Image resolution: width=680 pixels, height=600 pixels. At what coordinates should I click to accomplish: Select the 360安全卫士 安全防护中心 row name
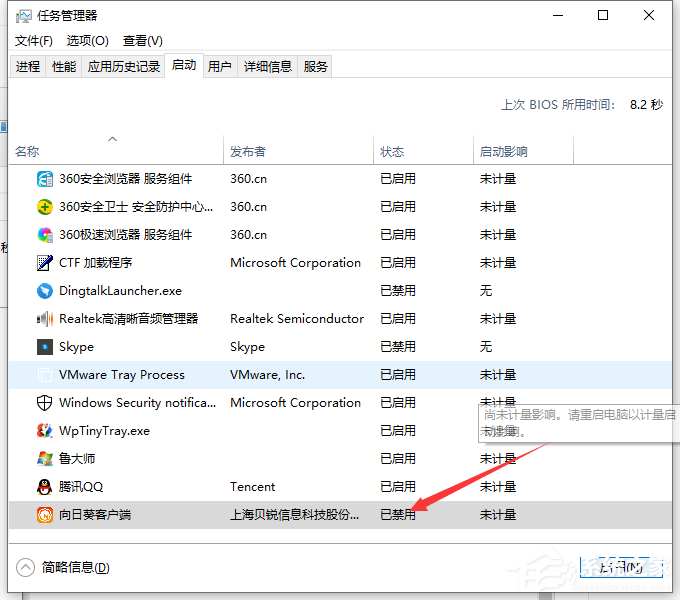136,207
